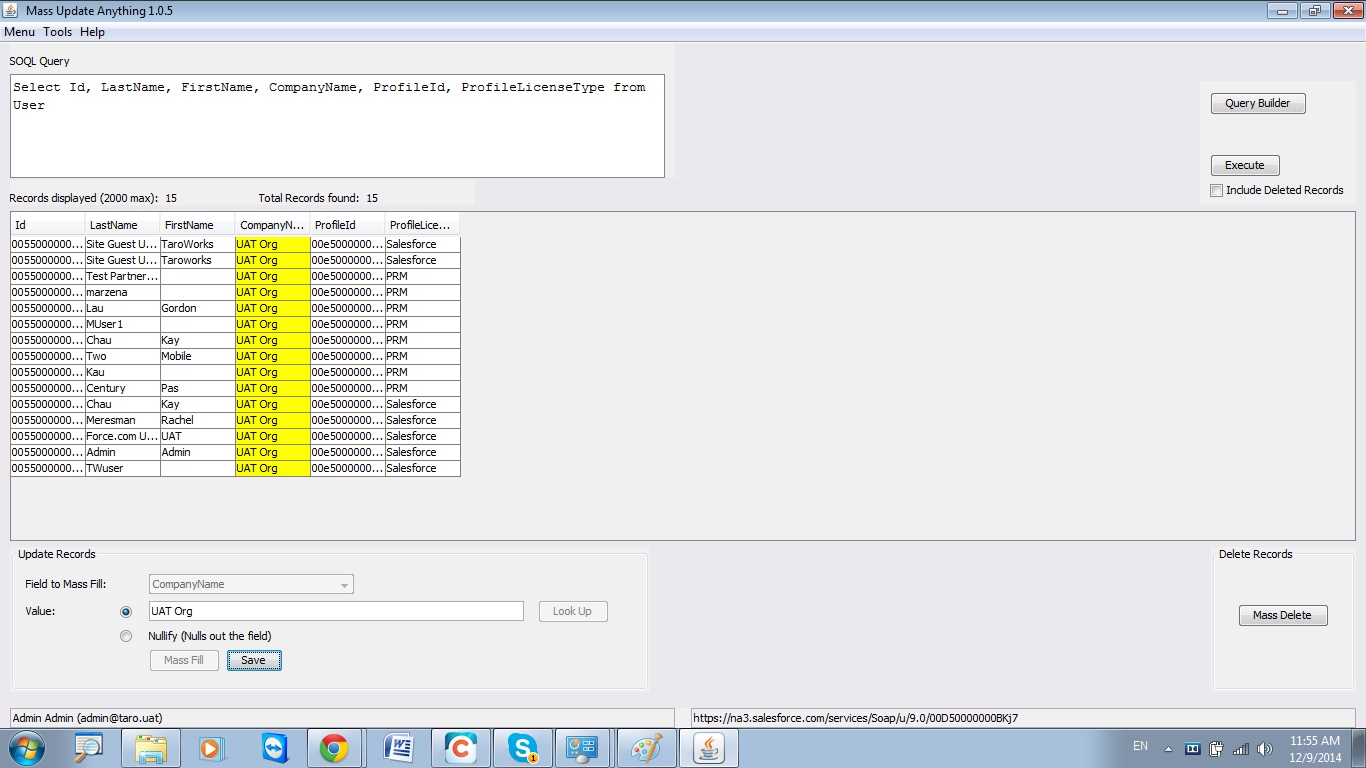Switch to Microsoft Word in taskbar
This screenshot has height=768, width=1366.
pos(399,748)
